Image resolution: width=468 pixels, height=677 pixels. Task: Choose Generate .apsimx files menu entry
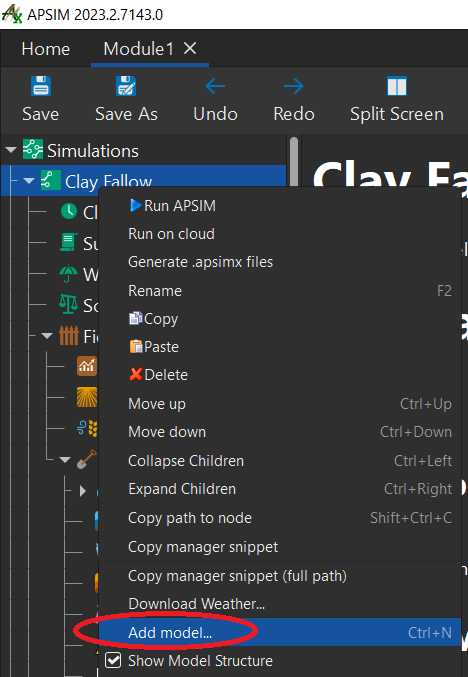280,262
